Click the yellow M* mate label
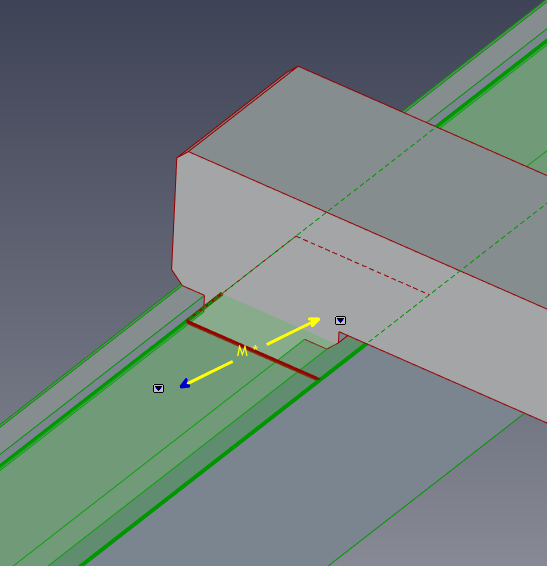 247,351
